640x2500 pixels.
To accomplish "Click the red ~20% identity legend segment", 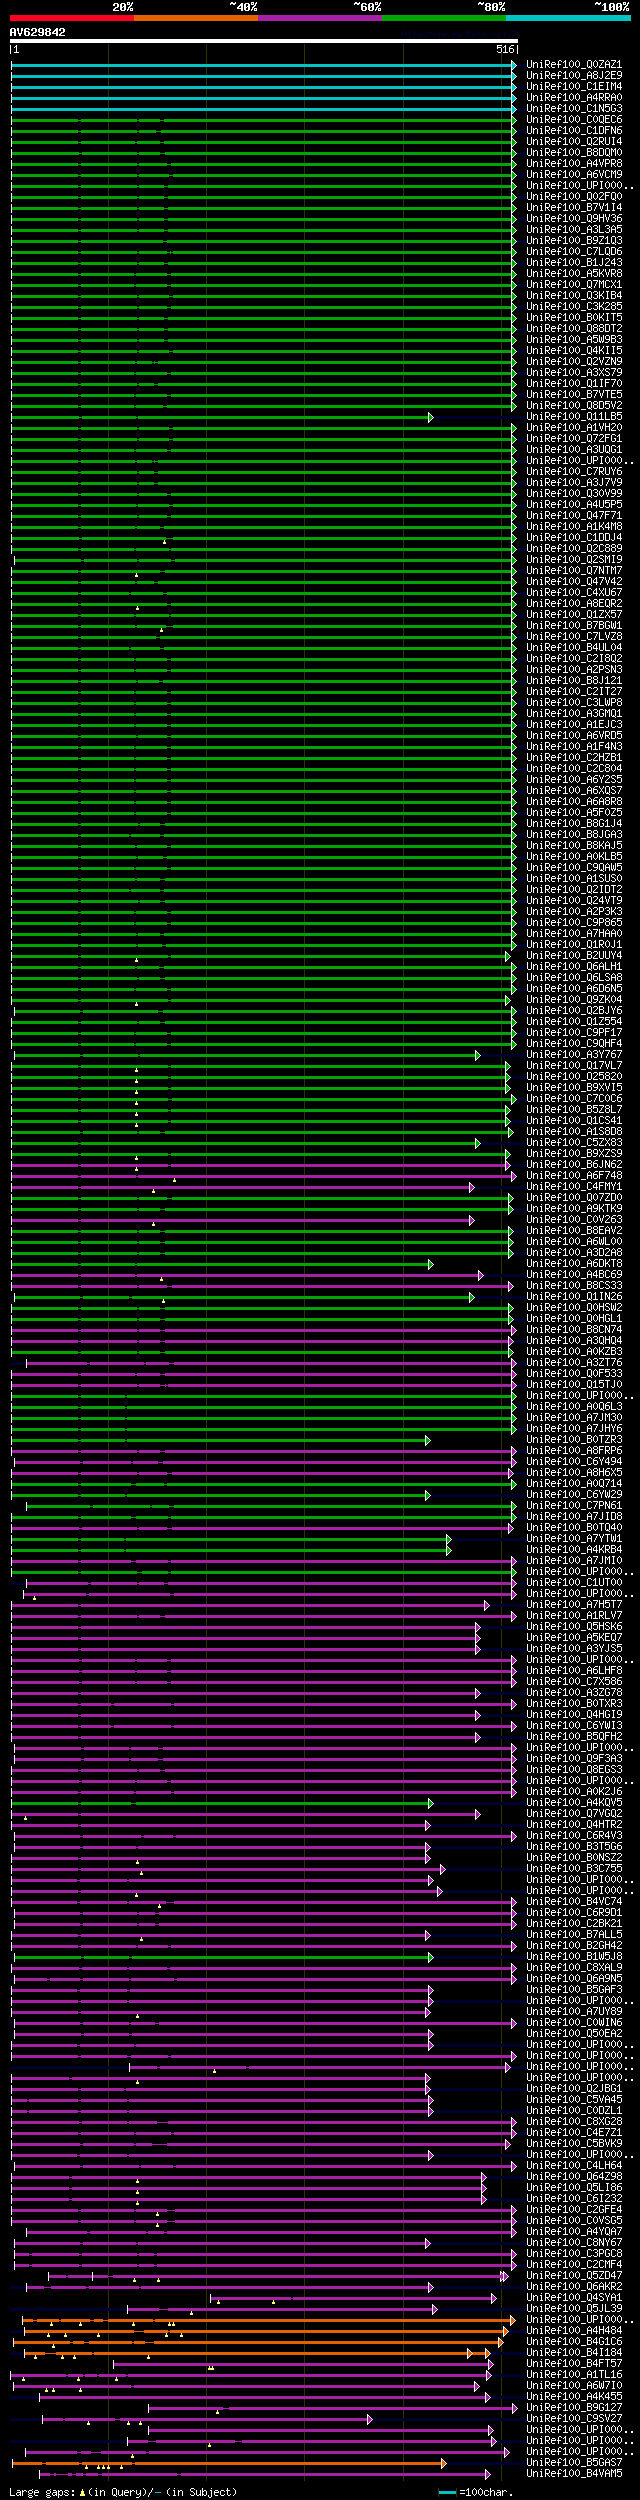I will pyautogui.click(x=72, y=18).
